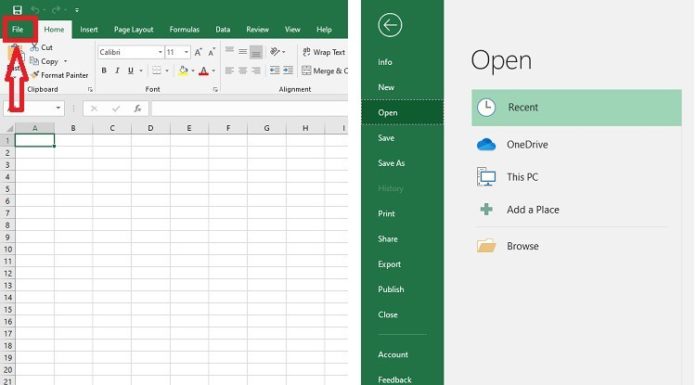Image resolution: width=696 pixels, height=385 pixels.
Task: Click the Increase Indent icon
Action: (x=289, y=71)
